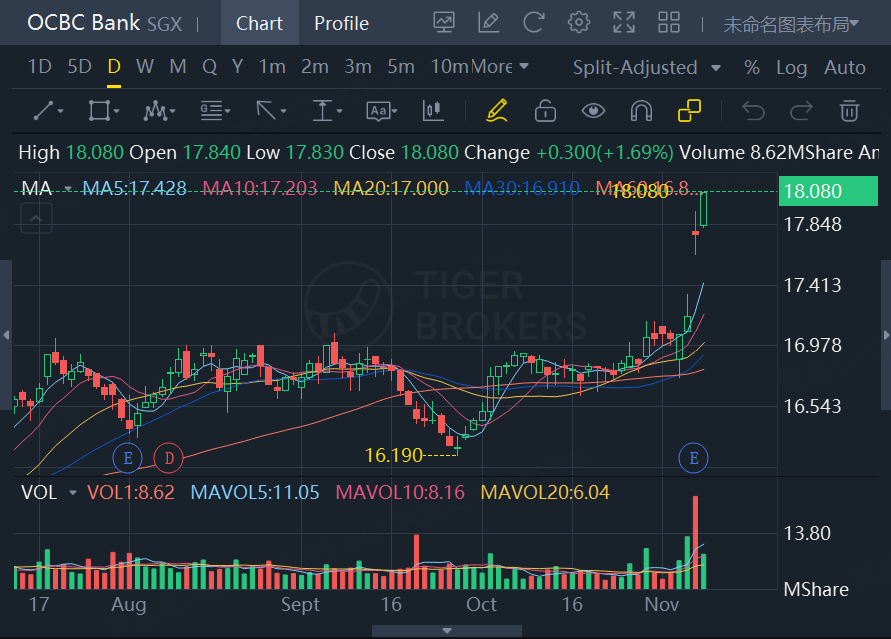Viewport: 891px width, 639px height.
Task: Select the daily D timeframe
Action: [x=114, y=66]
